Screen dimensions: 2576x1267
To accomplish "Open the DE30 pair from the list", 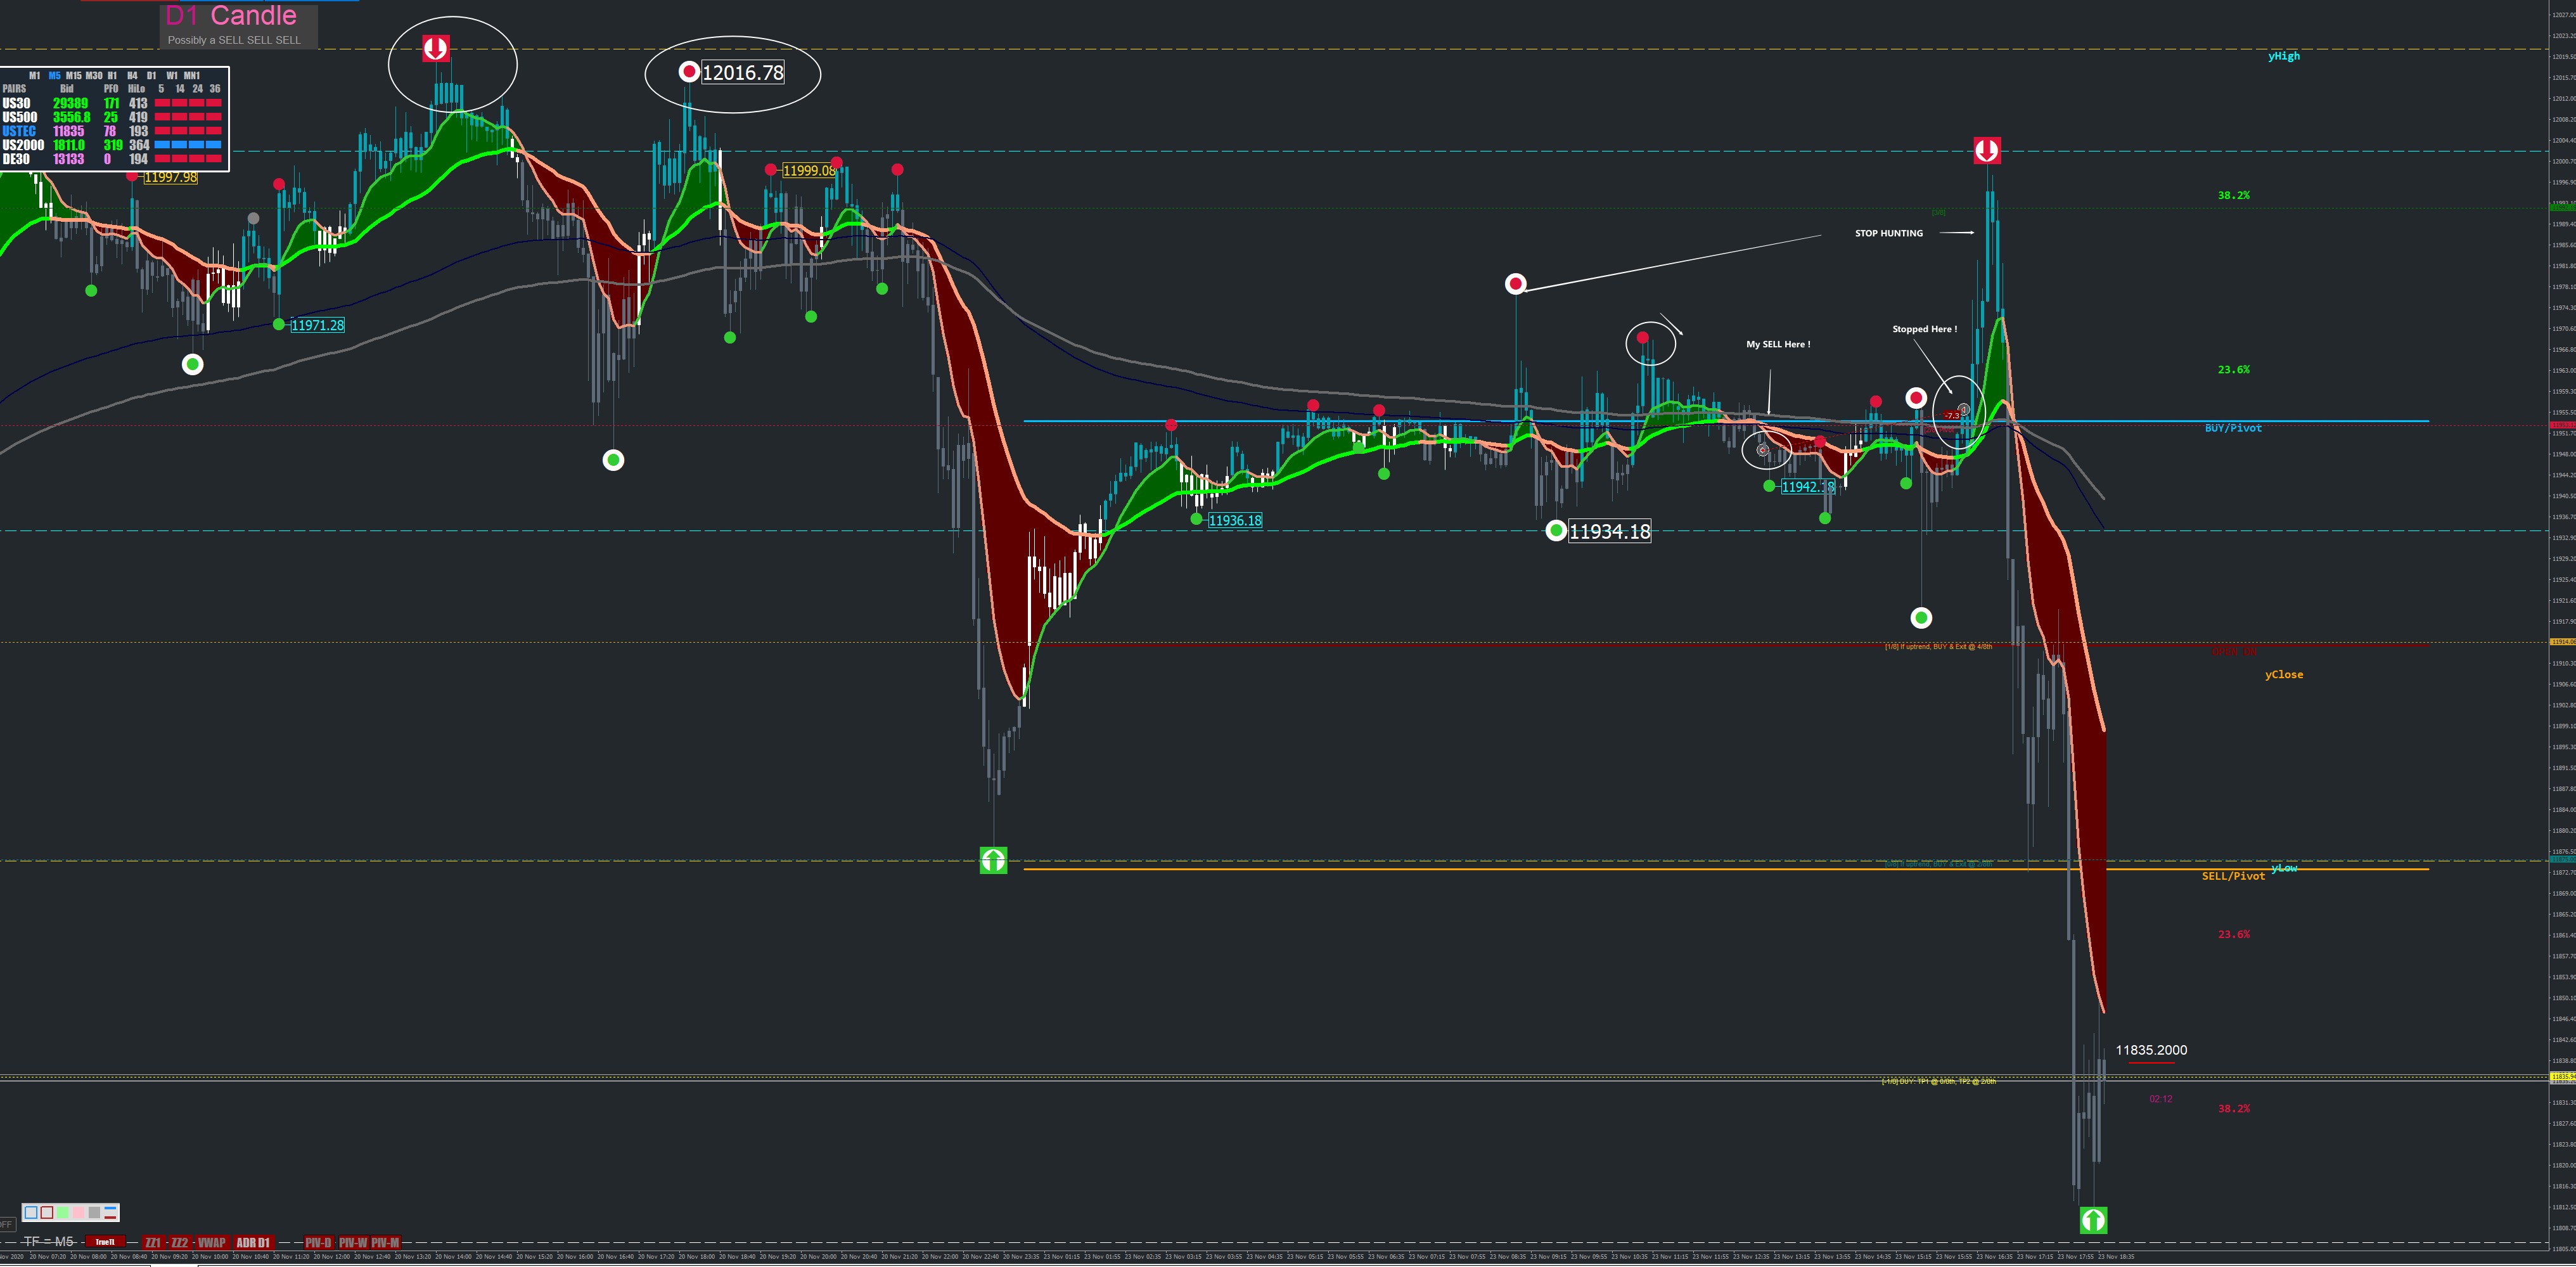I will click(16, 159).
